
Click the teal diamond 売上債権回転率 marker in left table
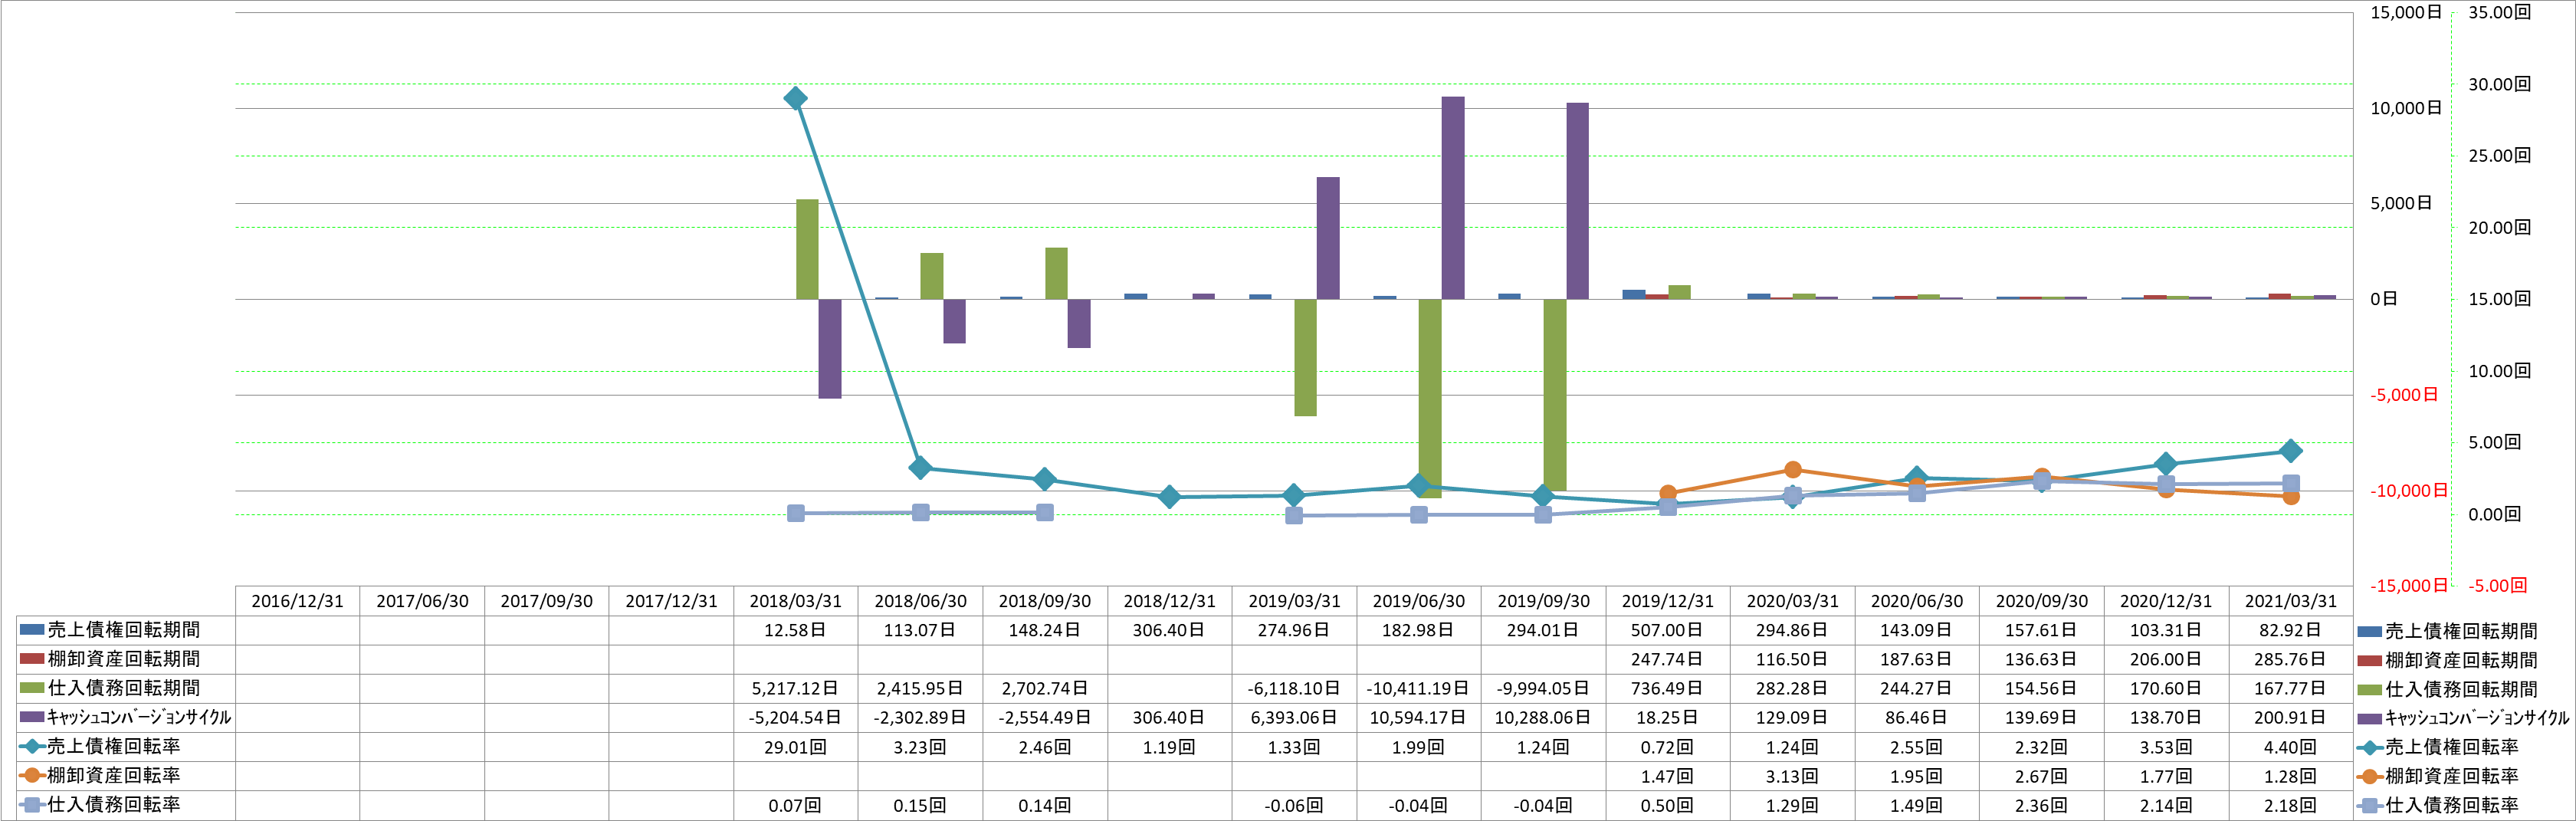click(32, 746)
